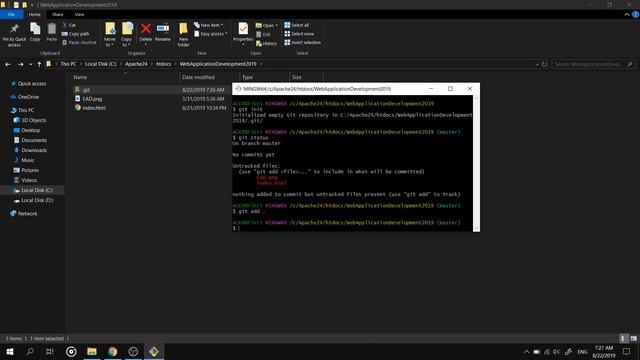Open recent locations dropdown arrow
Screen dimensions: 640x360
(31, 64)
